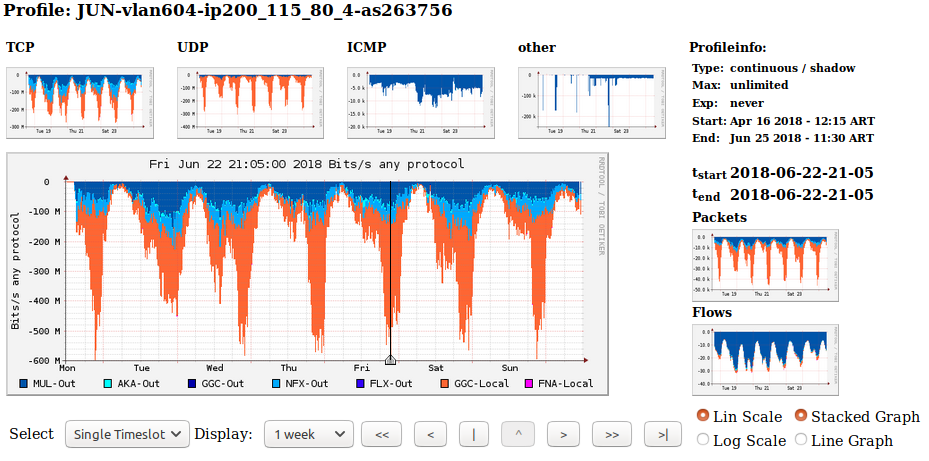Open the Single Timeslot select dropdown
929x461 pixels.
point(127,434)
